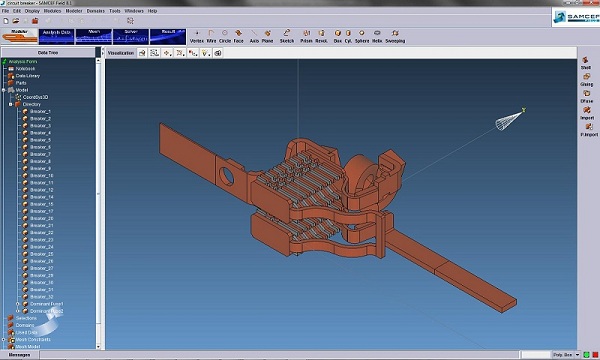
Task: Select the Axis tool
Action: (254, 36)
